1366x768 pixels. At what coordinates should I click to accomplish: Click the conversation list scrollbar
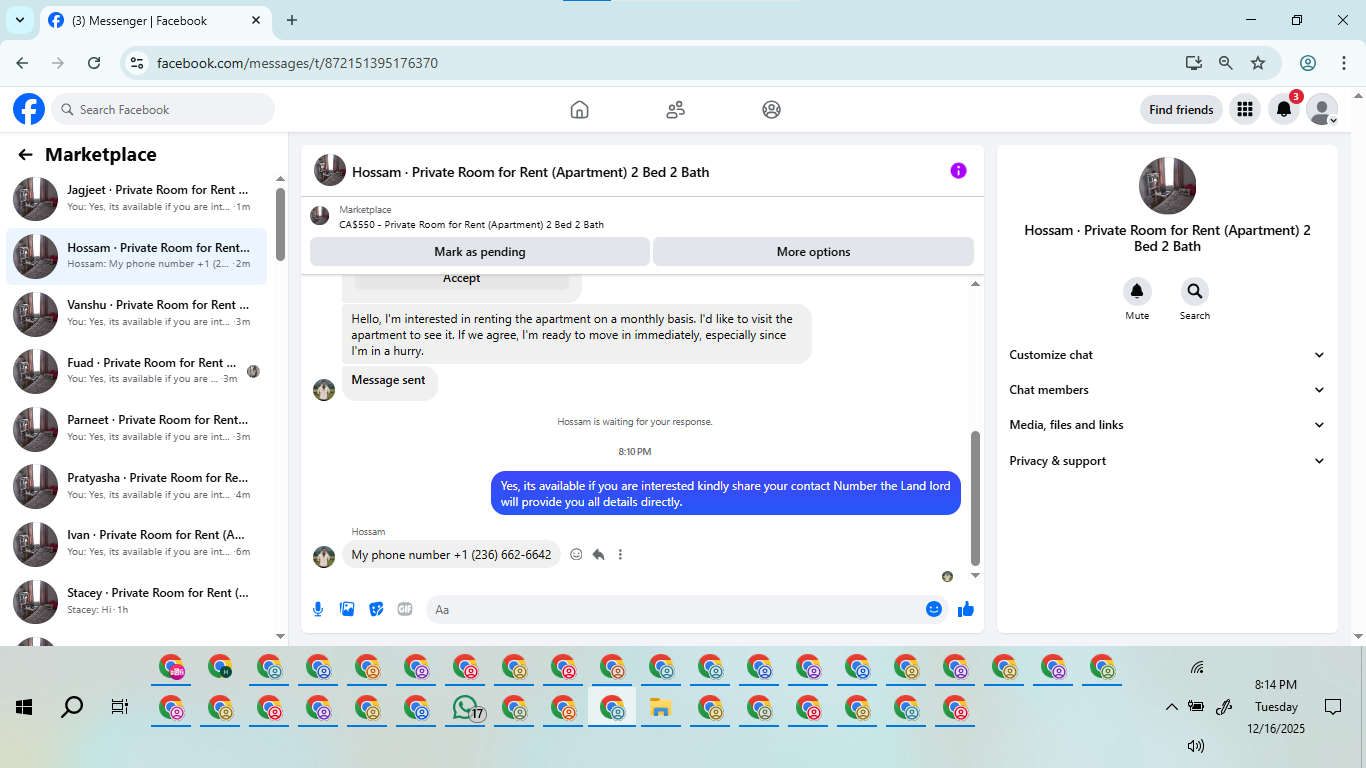tap(280, 224)
